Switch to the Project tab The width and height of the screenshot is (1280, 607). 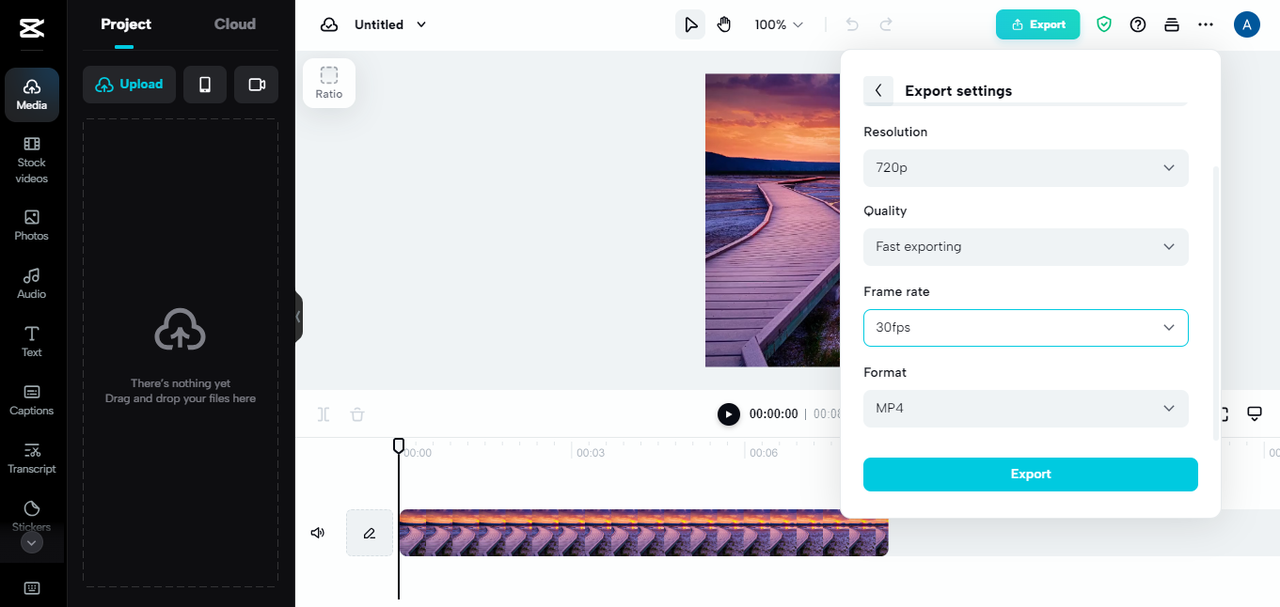click(126, 23)
